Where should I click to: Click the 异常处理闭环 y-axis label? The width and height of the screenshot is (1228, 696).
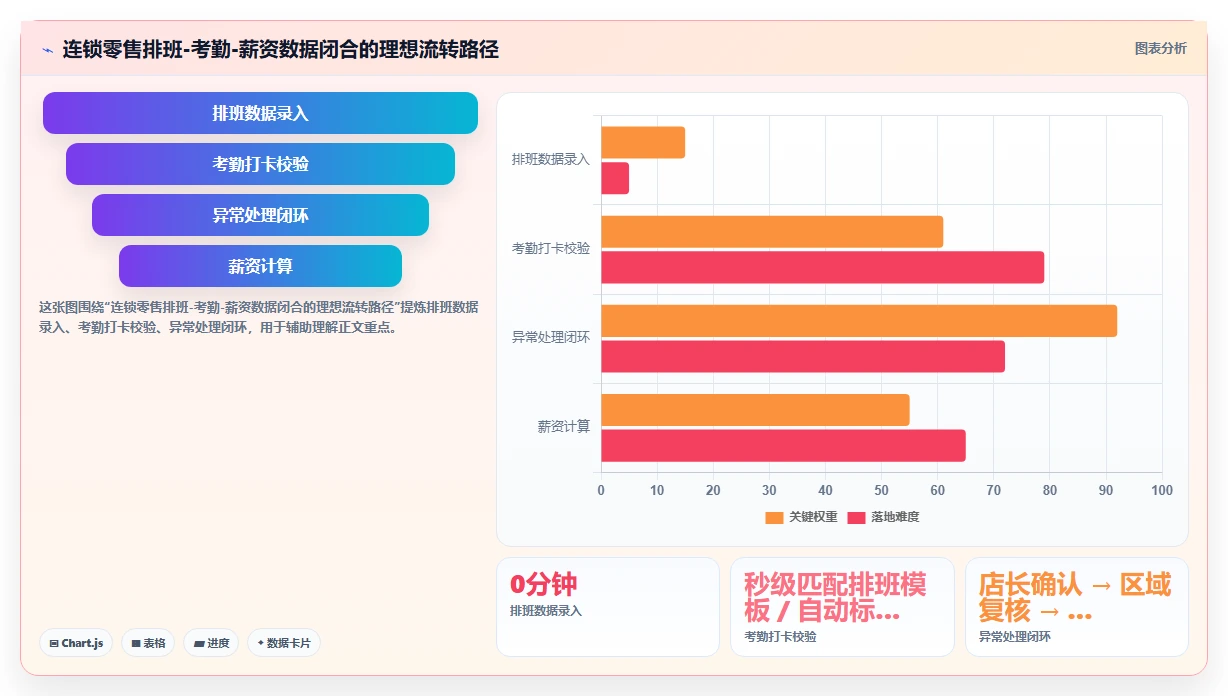[x=551, y=337]
